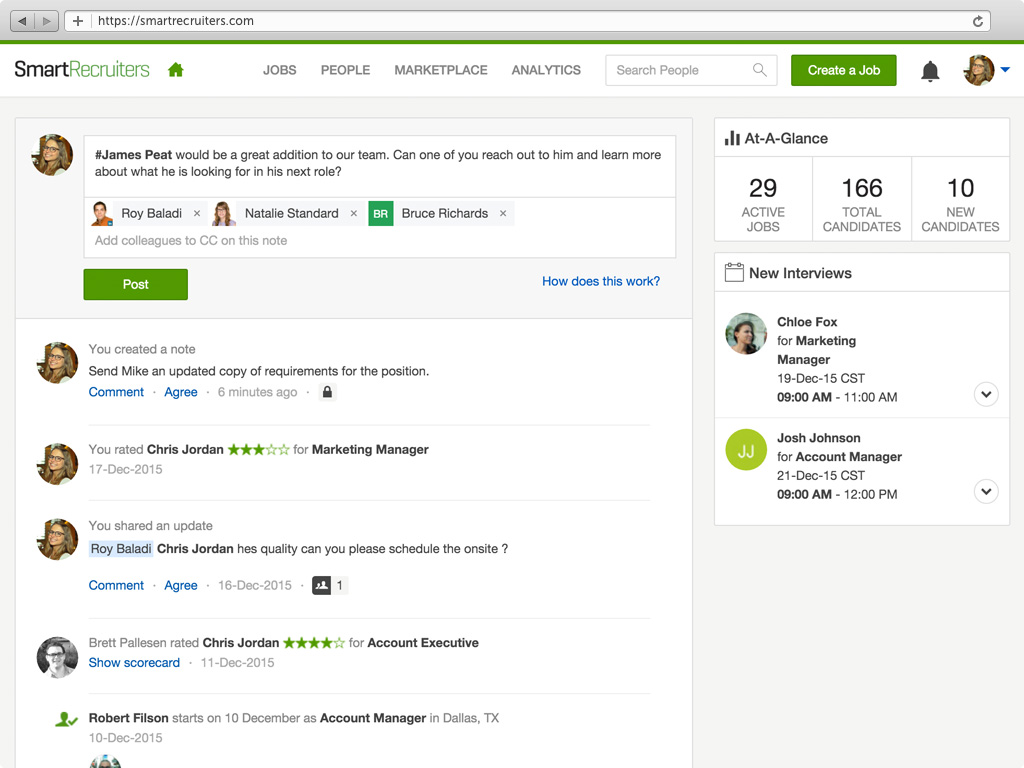This screenshot has width=1024, height=768.
Task: Click the three-star rating for Marketing Manager
Action: point(258,449)
